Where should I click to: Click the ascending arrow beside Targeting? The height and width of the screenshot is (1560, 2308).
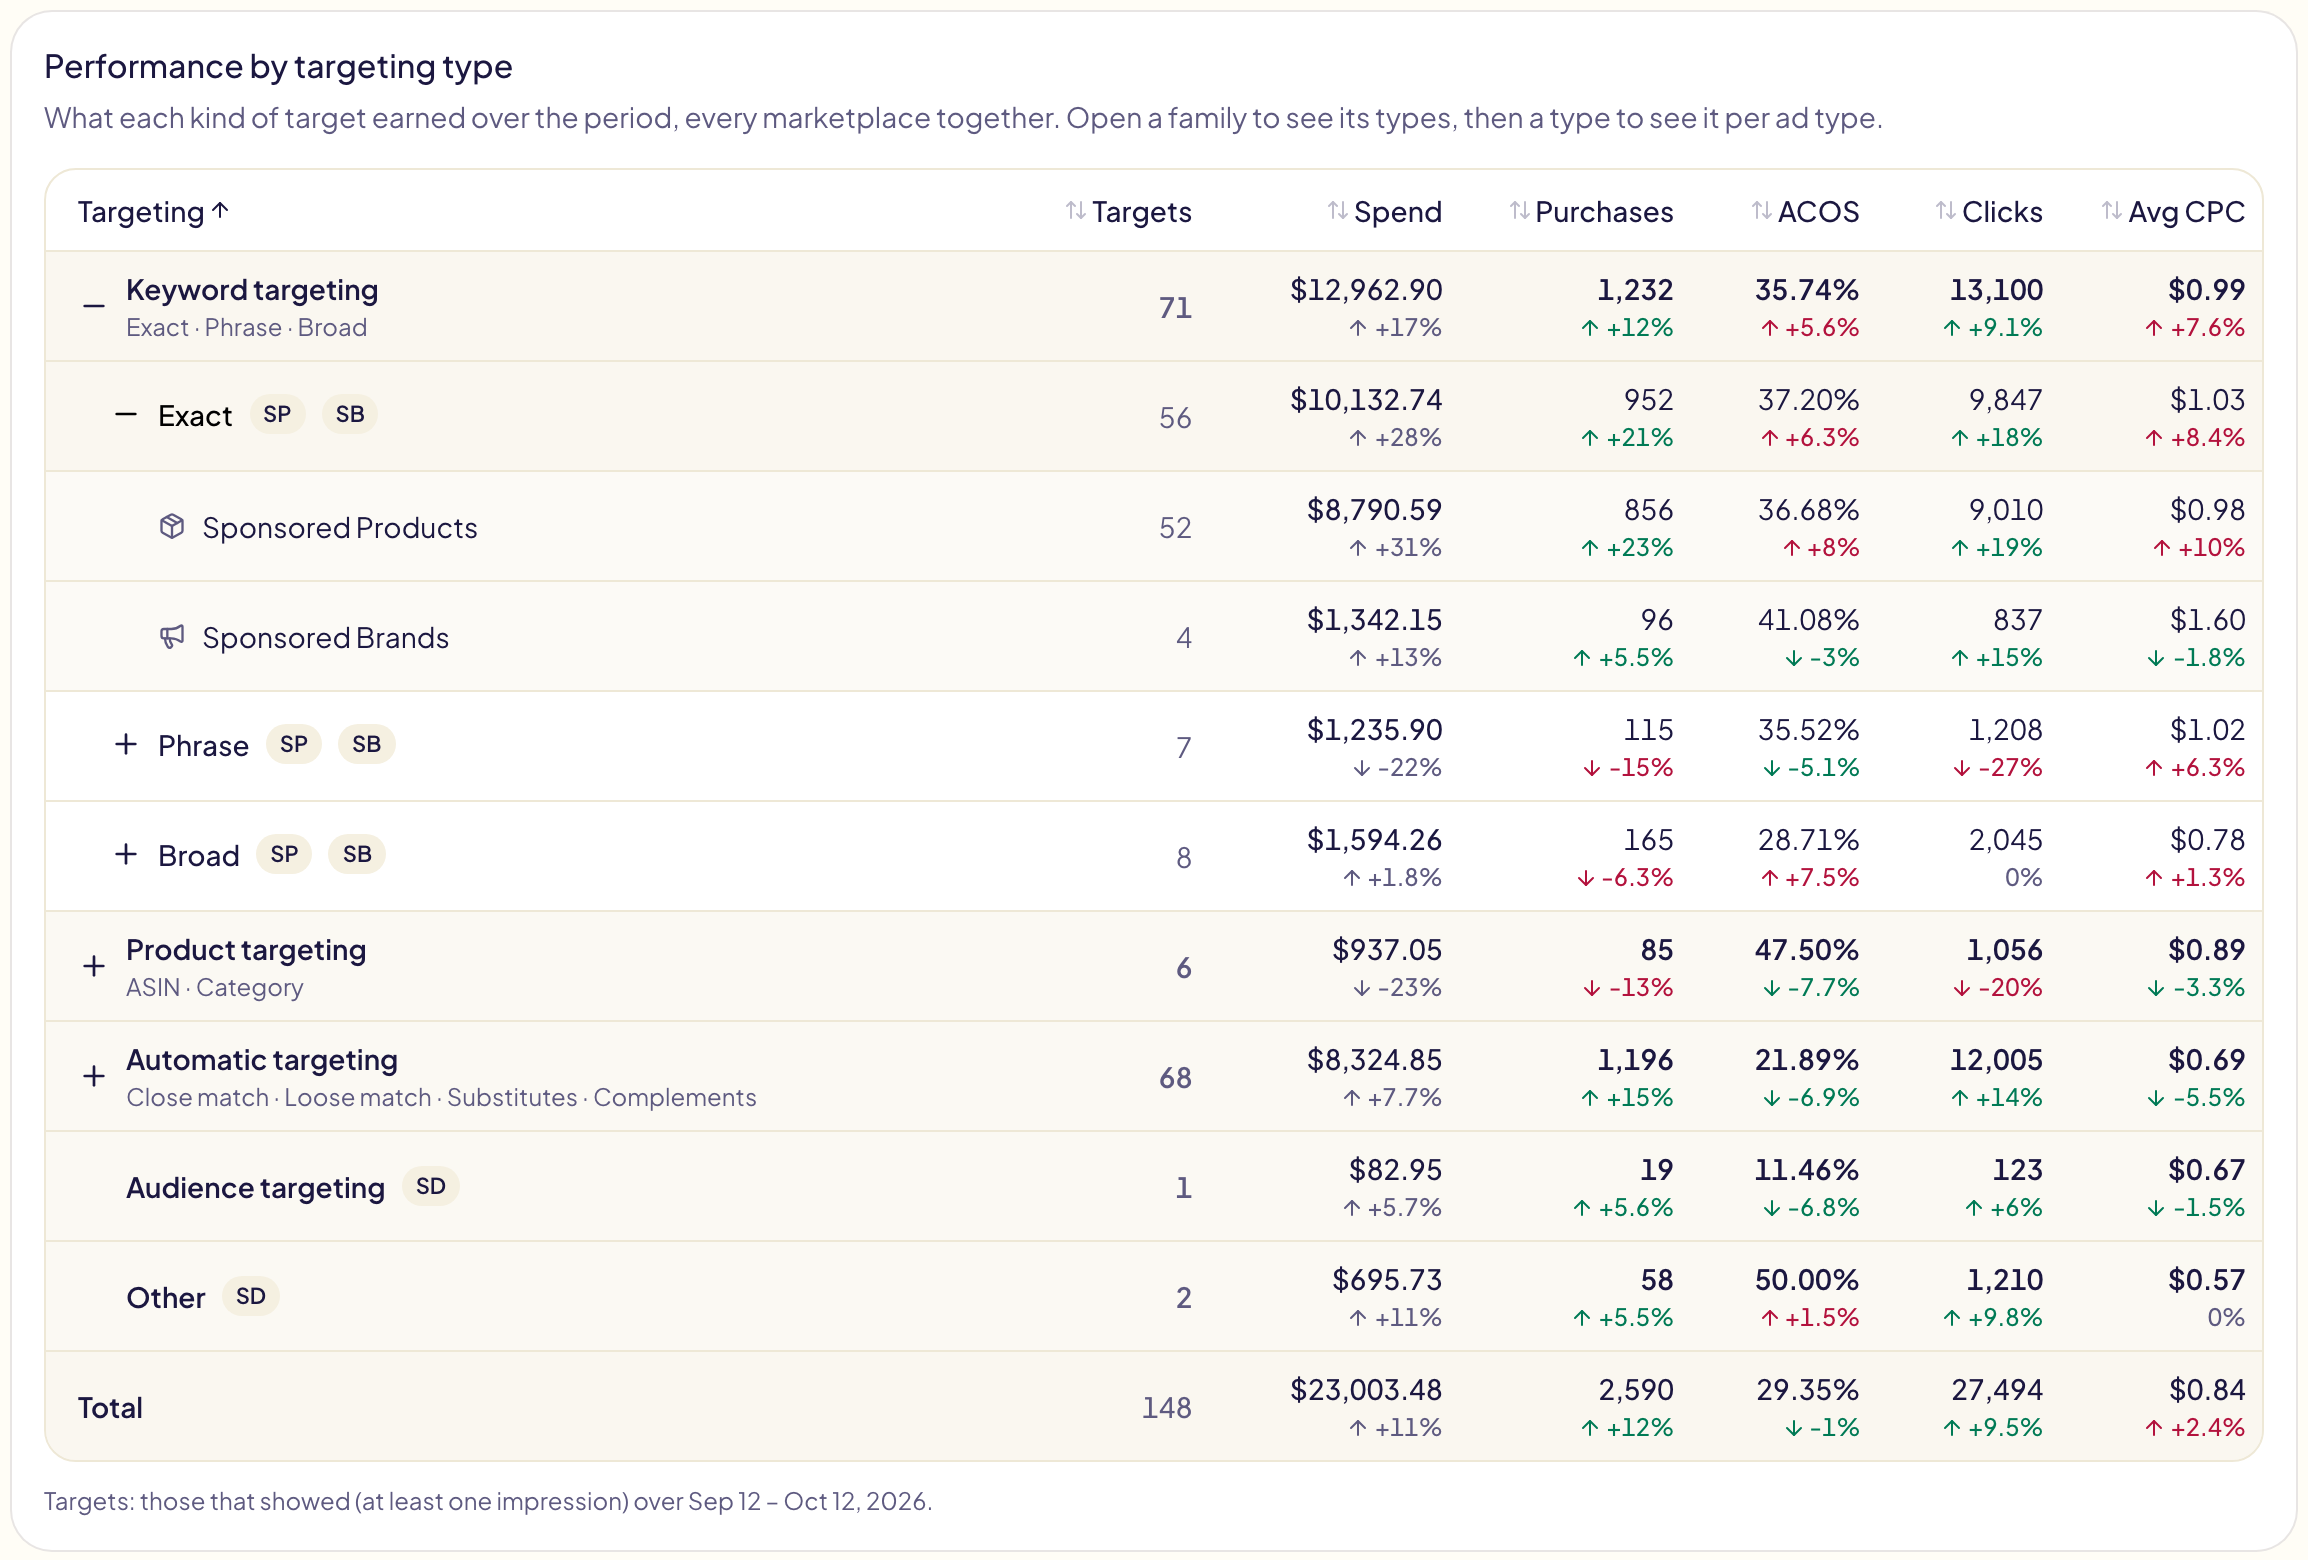click(x=221, y=210)
